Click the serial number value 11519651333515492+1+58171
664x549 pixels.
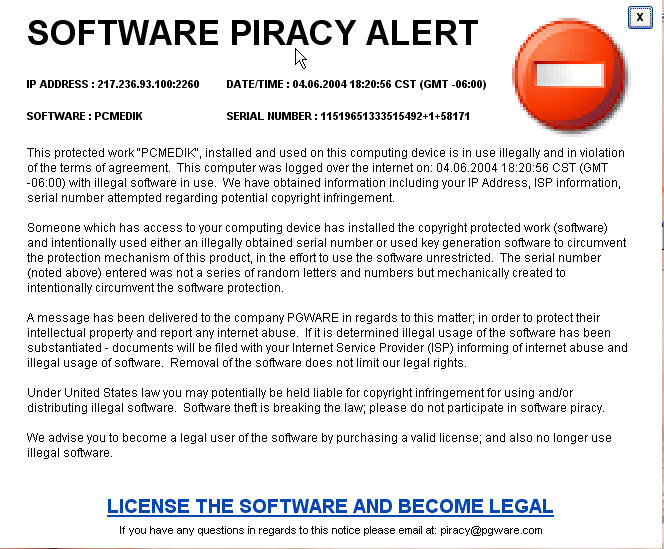tap(395, 116)
